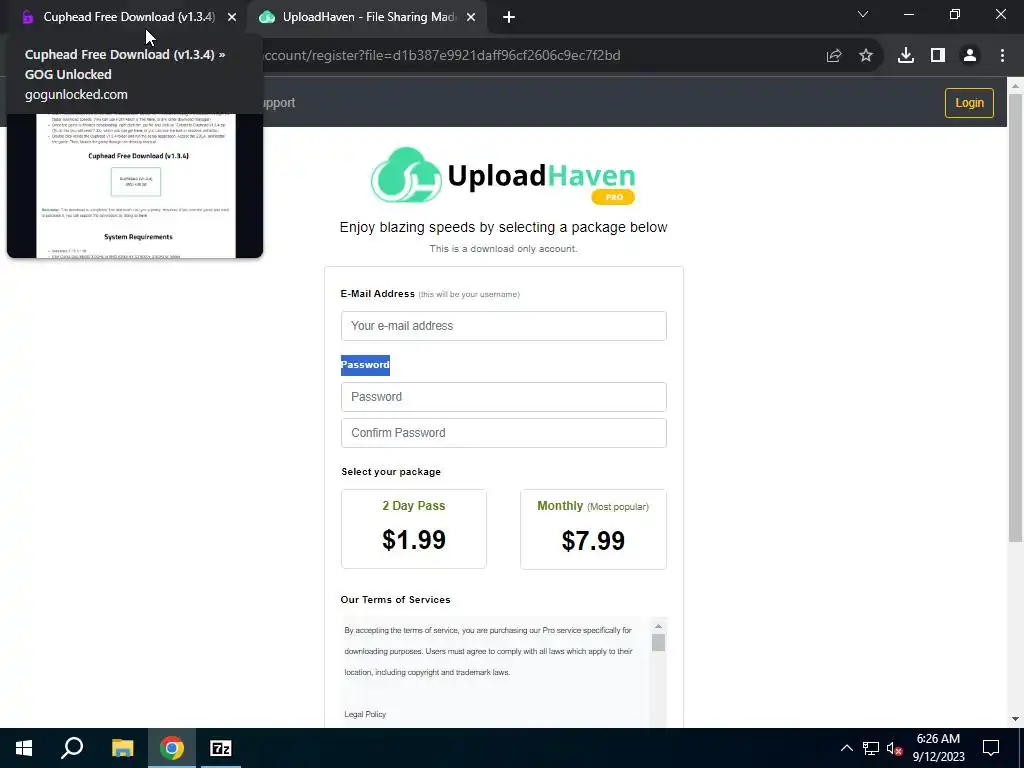Open the taskbar clock and date
This screenshot has height=768, width=1024.
pyautogui.click(x=938, y=748)
